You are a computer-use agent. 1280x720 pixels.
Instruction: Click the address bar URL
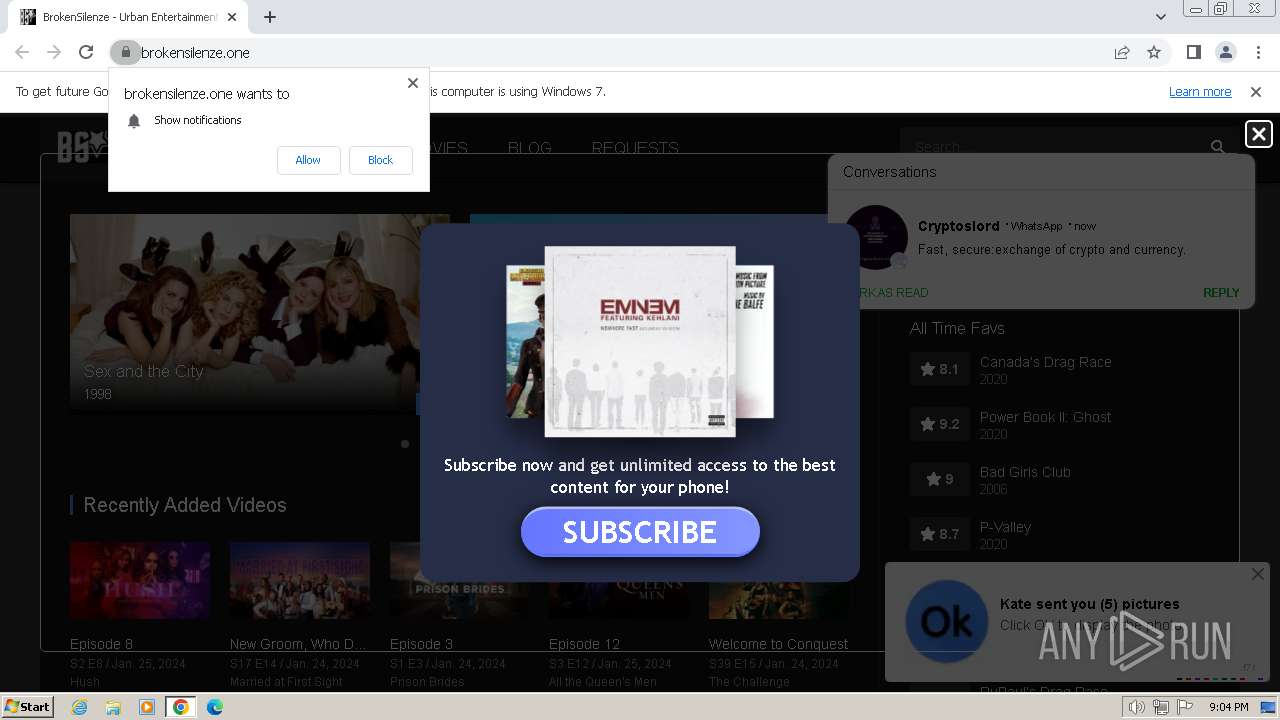pos(195,52)
